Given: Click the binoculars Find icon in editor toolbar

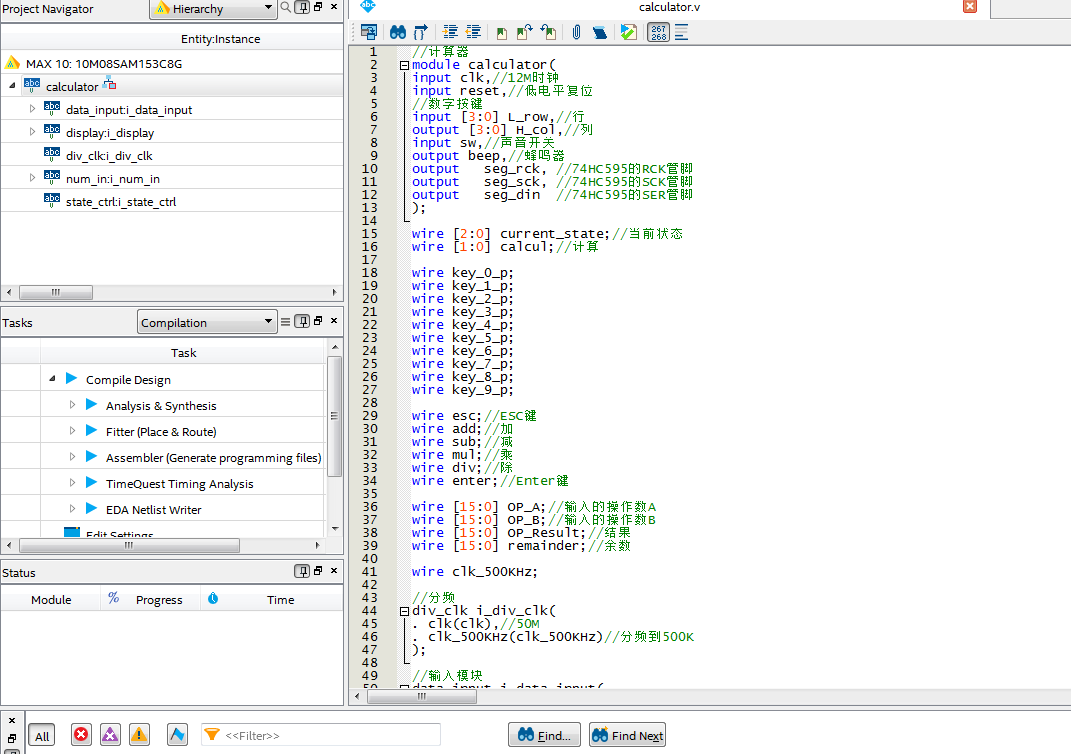Looking at the screenshot, I should [397, 32].
